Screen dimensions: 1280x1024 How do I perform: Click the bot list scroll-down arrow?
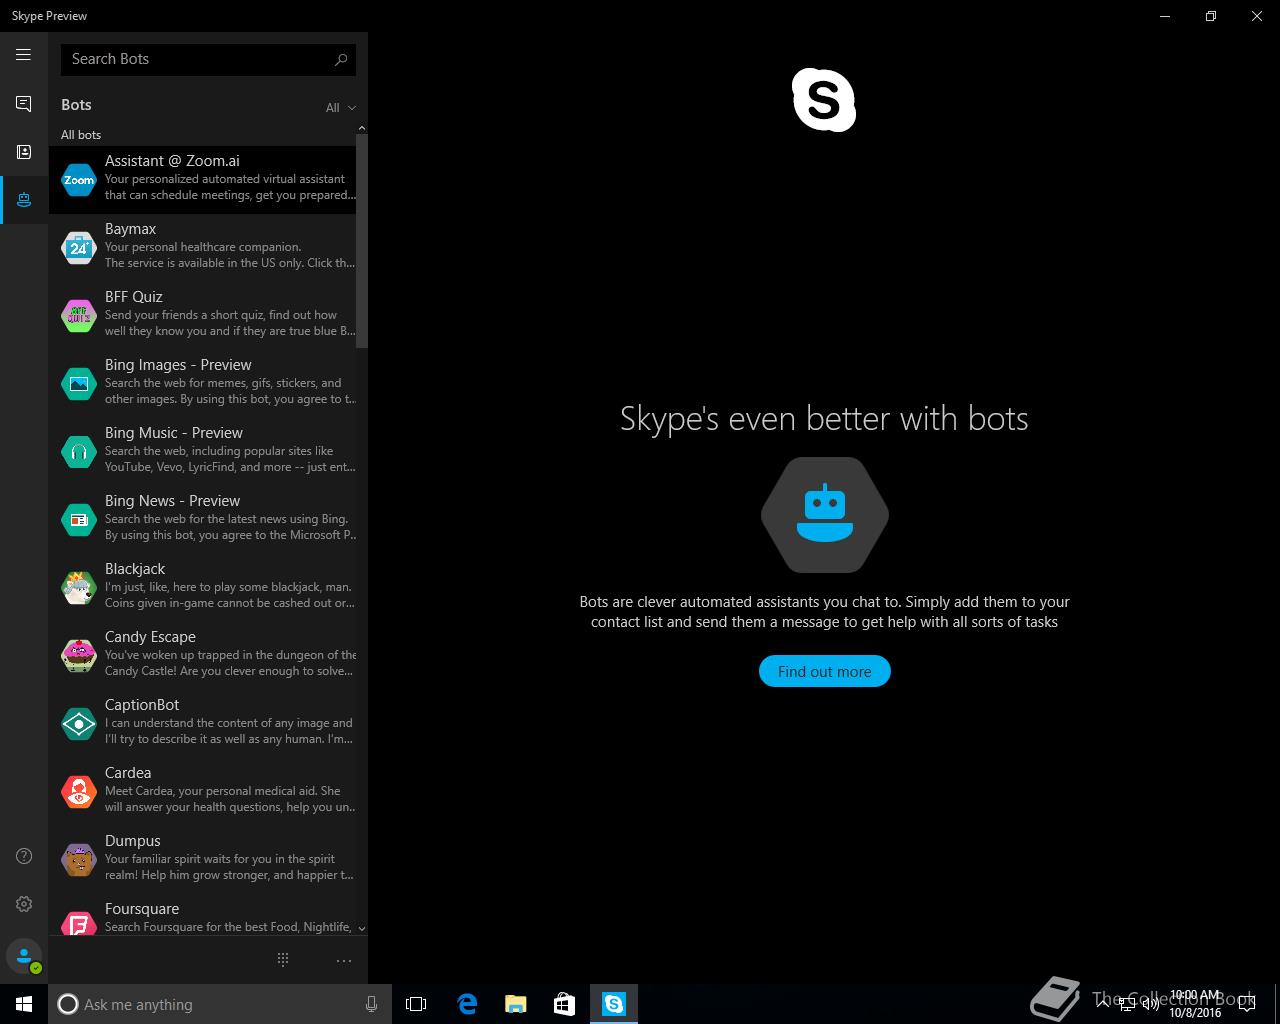click(362, 929)
